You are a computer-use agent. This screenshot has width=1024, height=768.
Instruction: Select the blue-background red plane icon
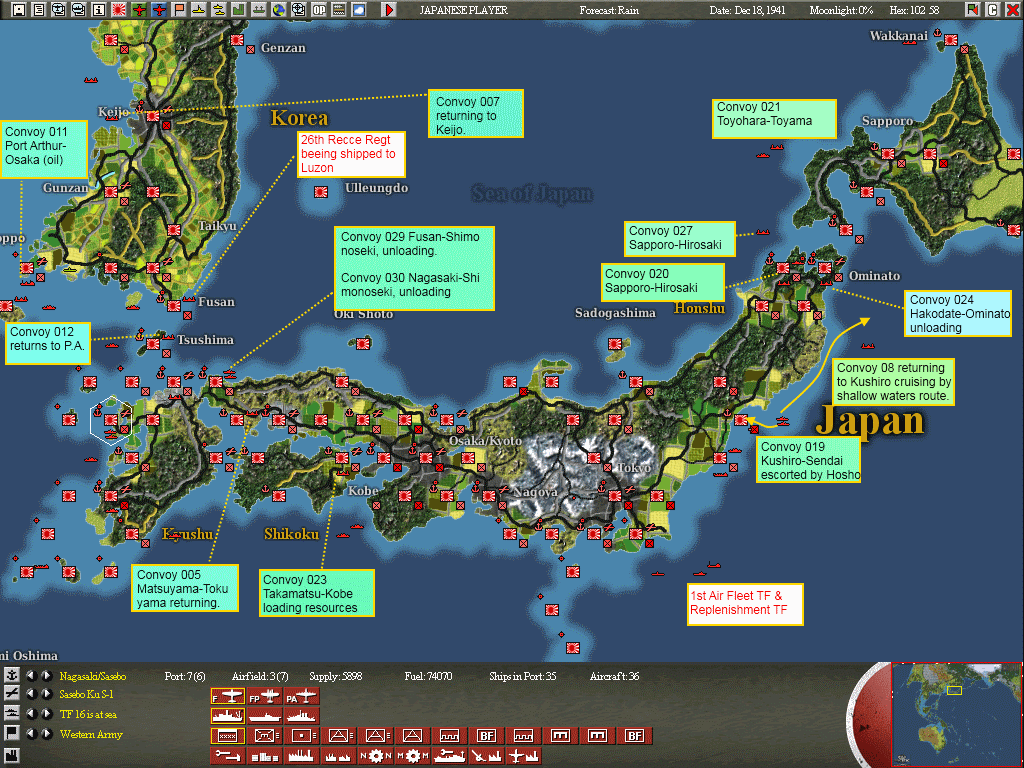click(x=159, y=10)
